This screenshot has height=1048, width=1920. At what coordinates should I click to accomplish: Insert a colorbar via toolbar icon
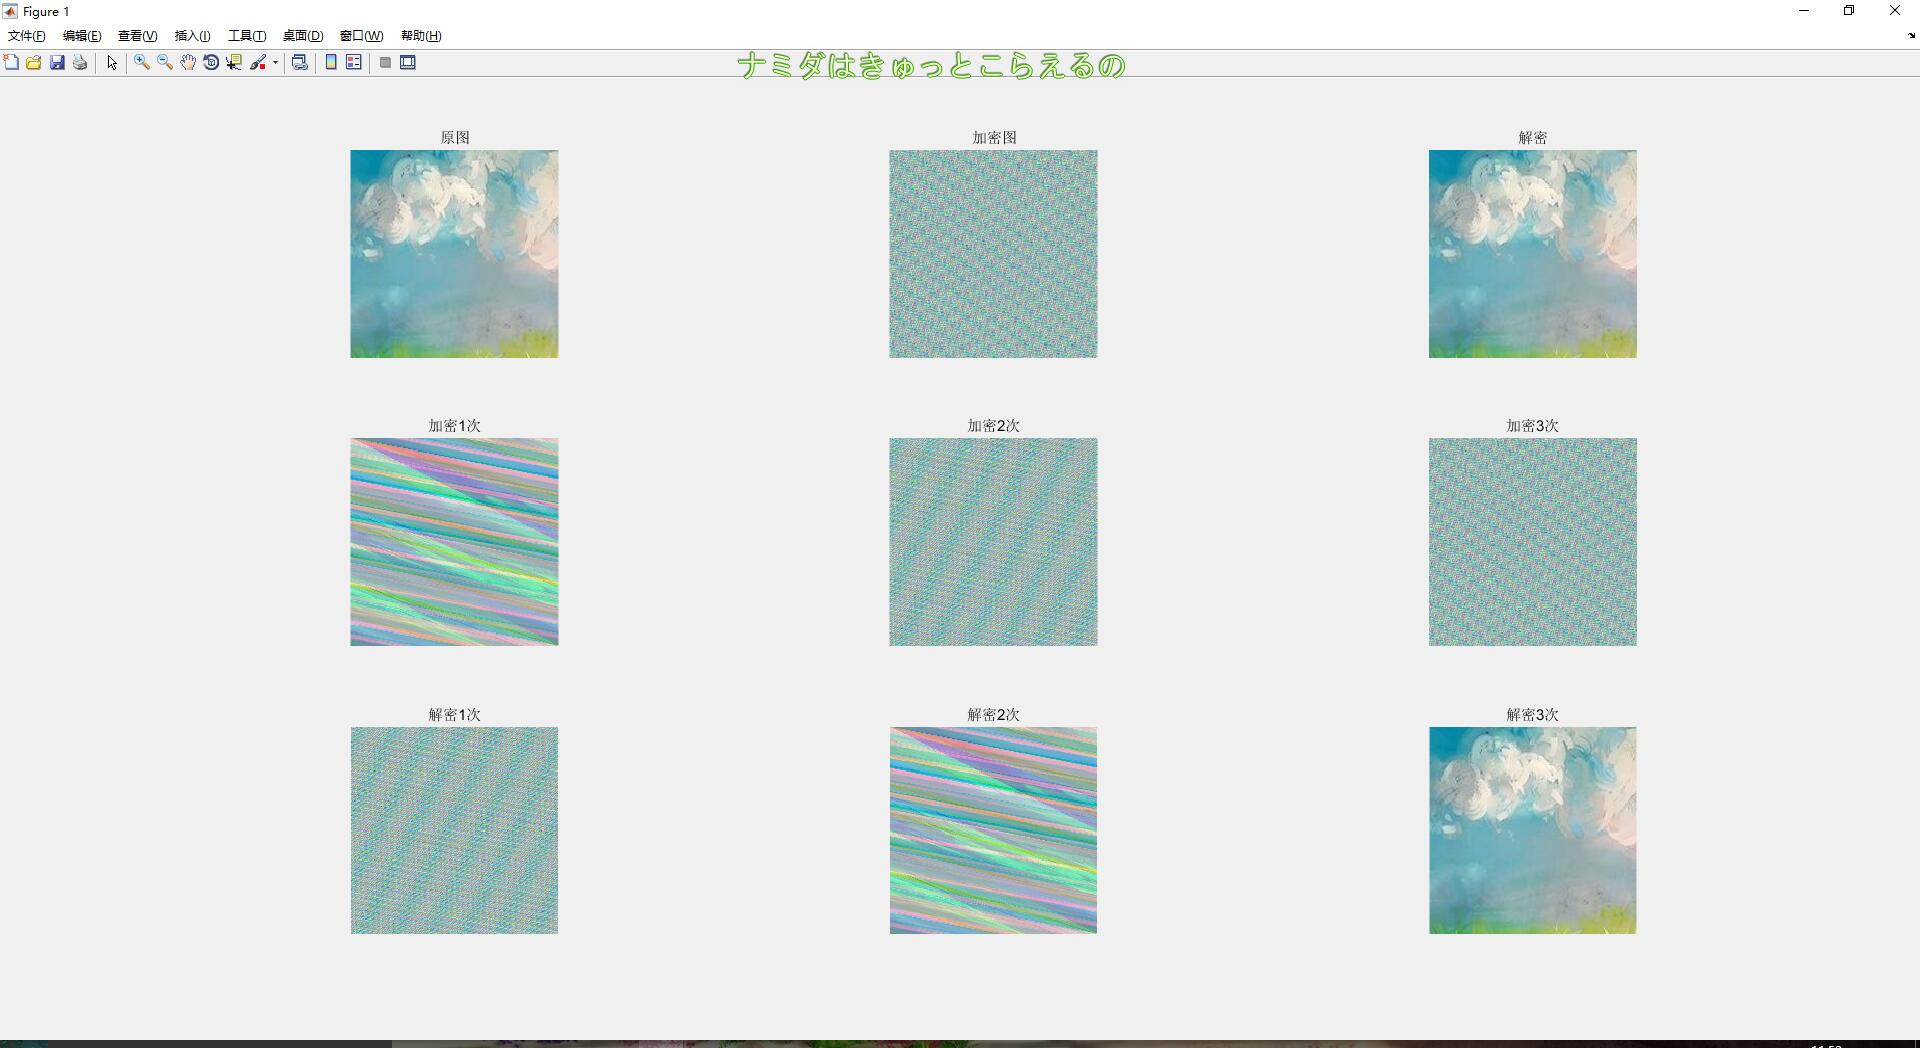point(331,62)
